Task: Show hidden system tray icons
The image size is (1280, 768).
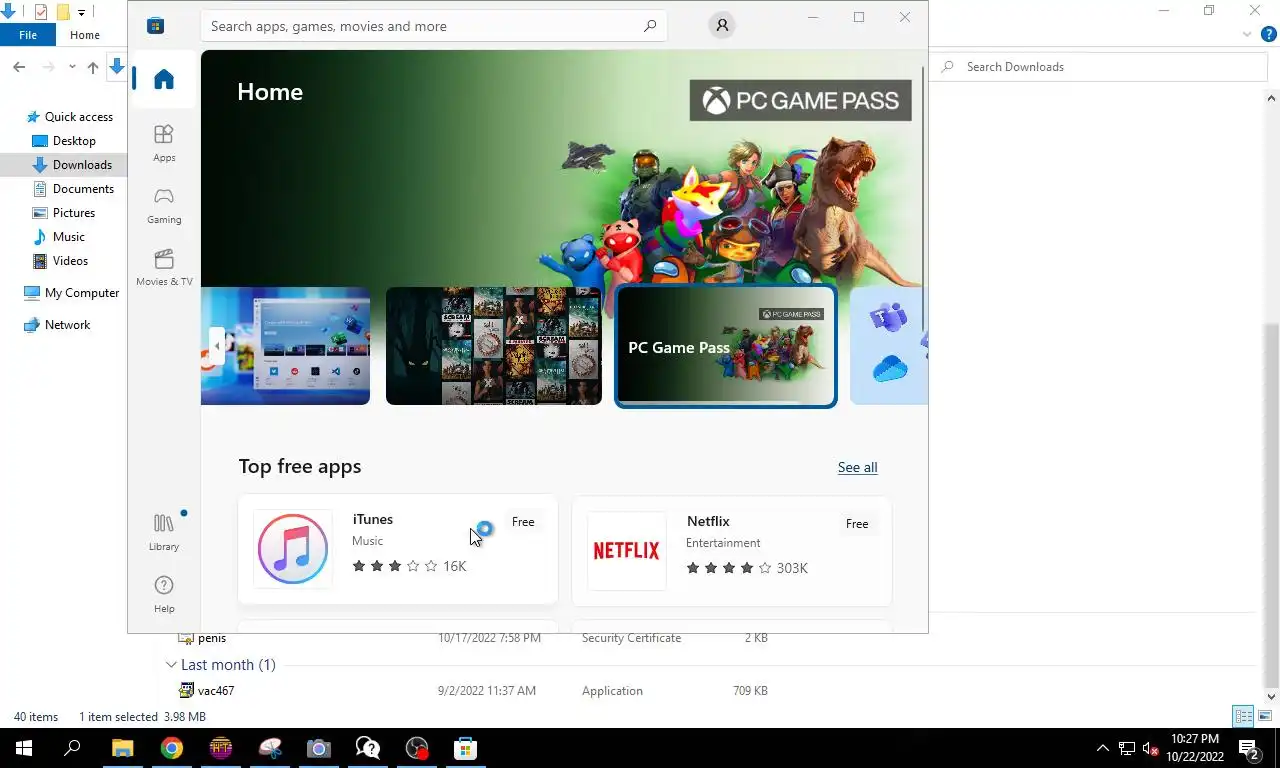Action: click(1103, 748)
